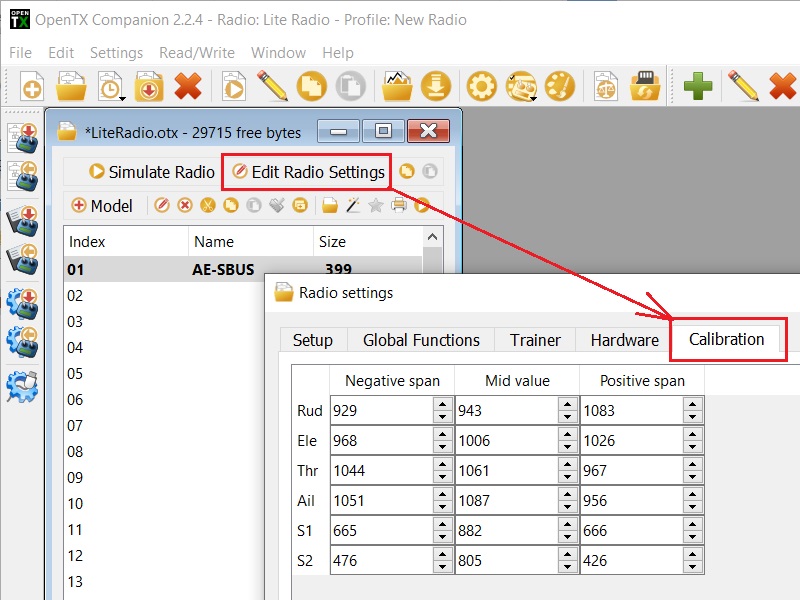Click the printer Print Model icon
Screen dimensions: 800x600
(399, 205)
